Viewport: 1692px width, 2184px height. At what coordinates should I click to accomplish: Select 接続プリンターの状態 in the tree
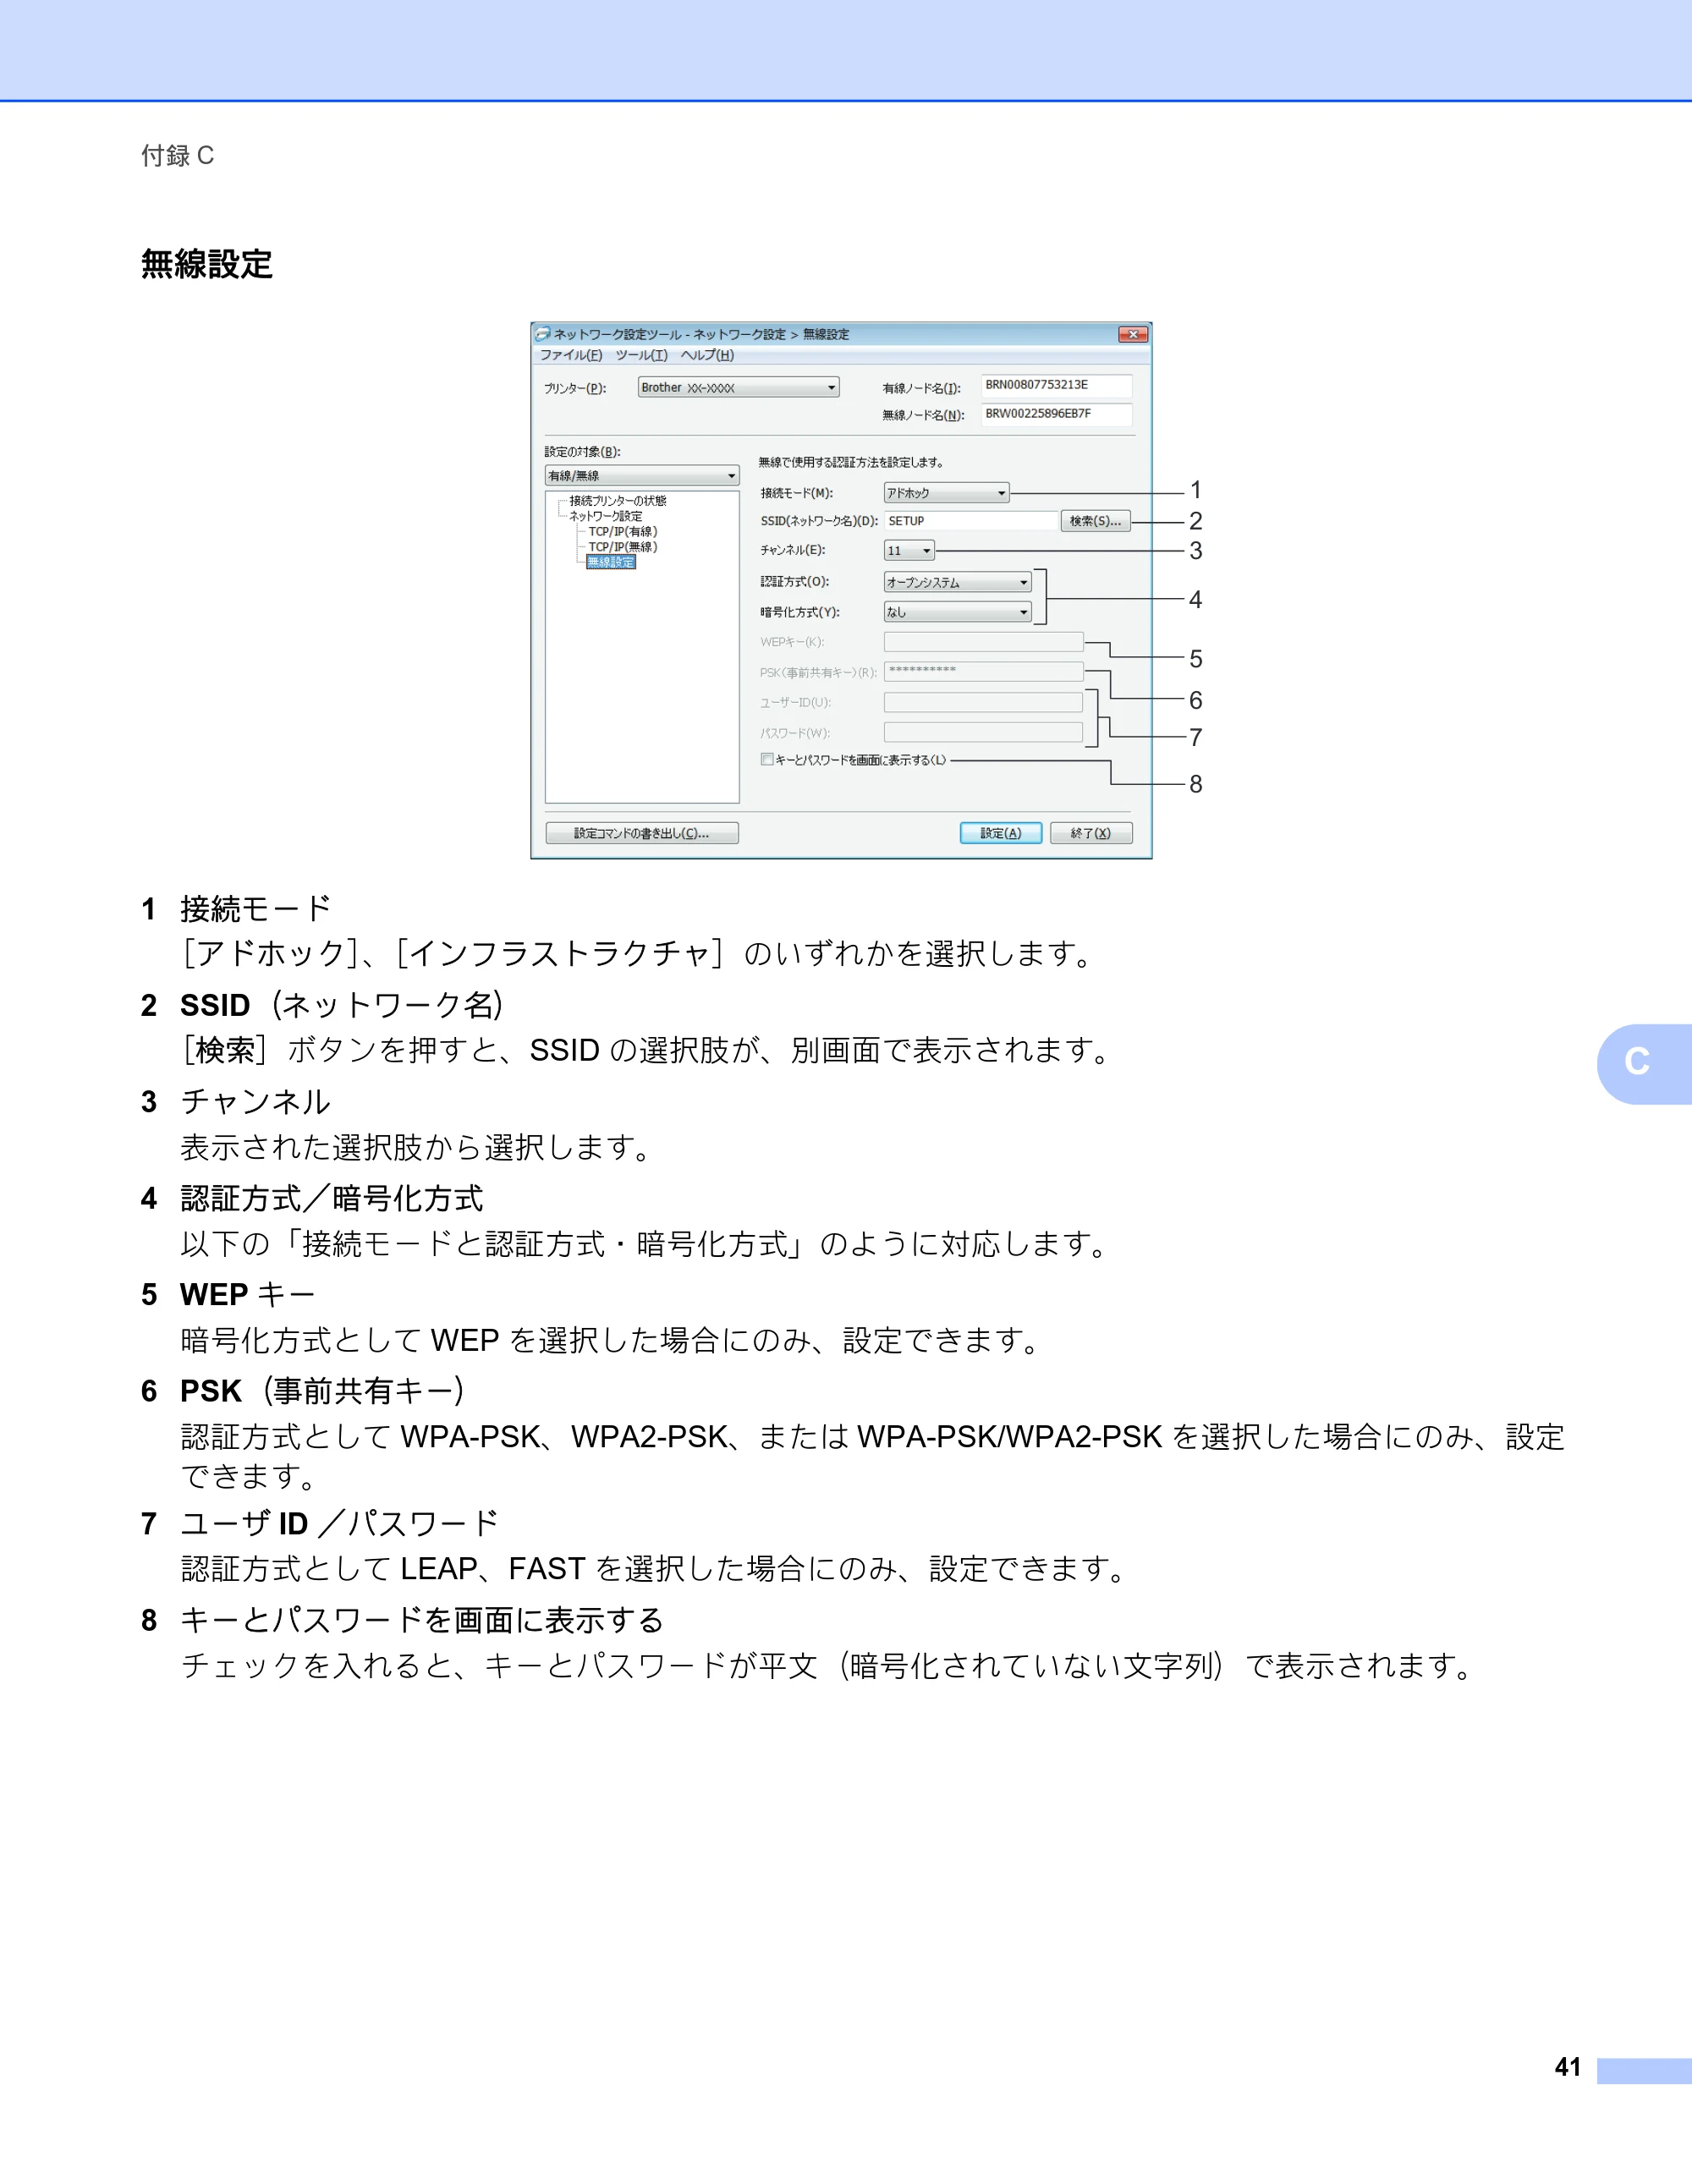tap(617, 501)
